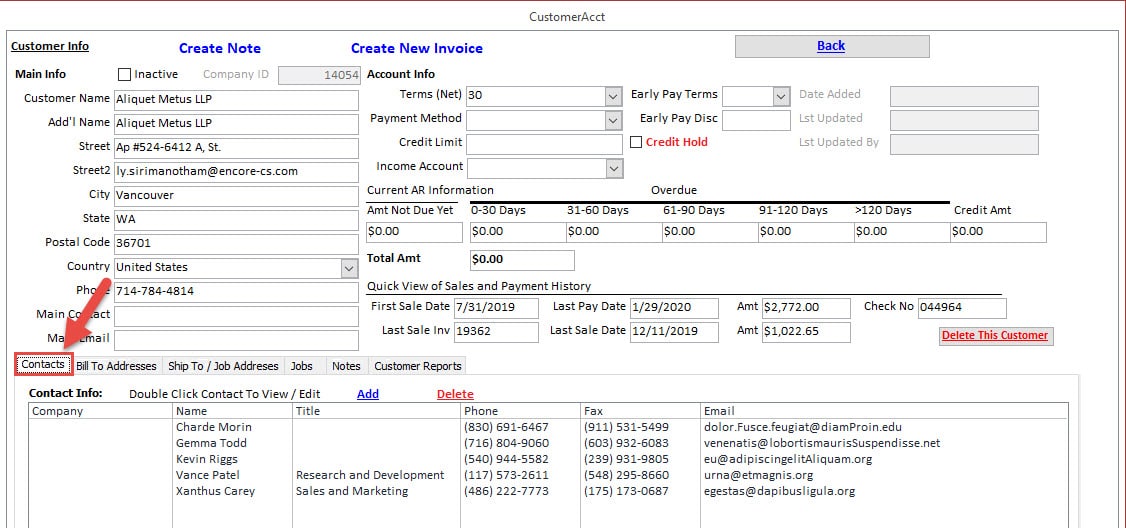Click the Last Pay Date field
The height and width of the screenshot is (528, 1126).
674,308
